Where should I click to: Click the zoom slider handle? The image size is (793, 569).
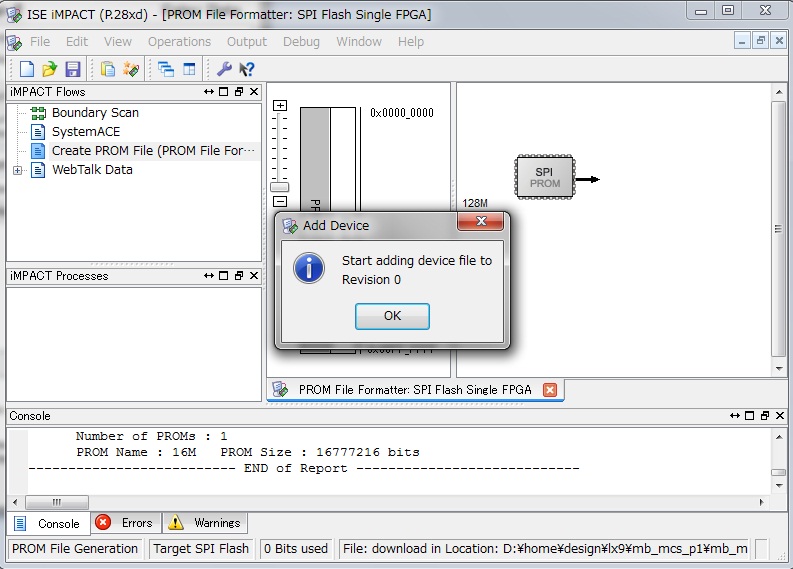280,187
